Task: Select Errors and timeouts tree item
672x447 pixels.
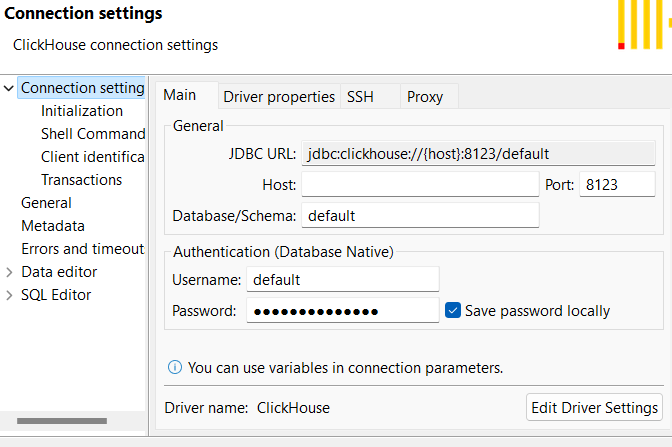Action: click(83, 249)
